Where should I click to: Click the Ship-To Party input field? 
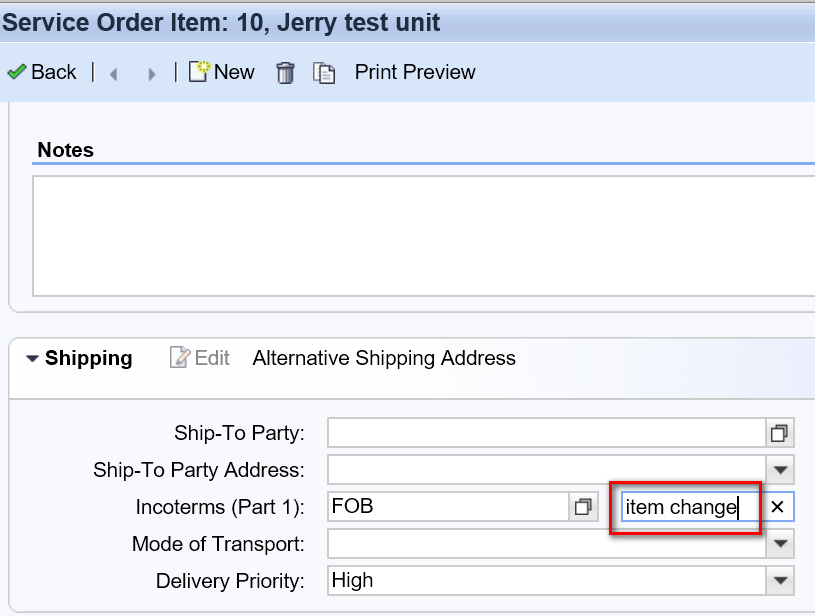(545, 433)
